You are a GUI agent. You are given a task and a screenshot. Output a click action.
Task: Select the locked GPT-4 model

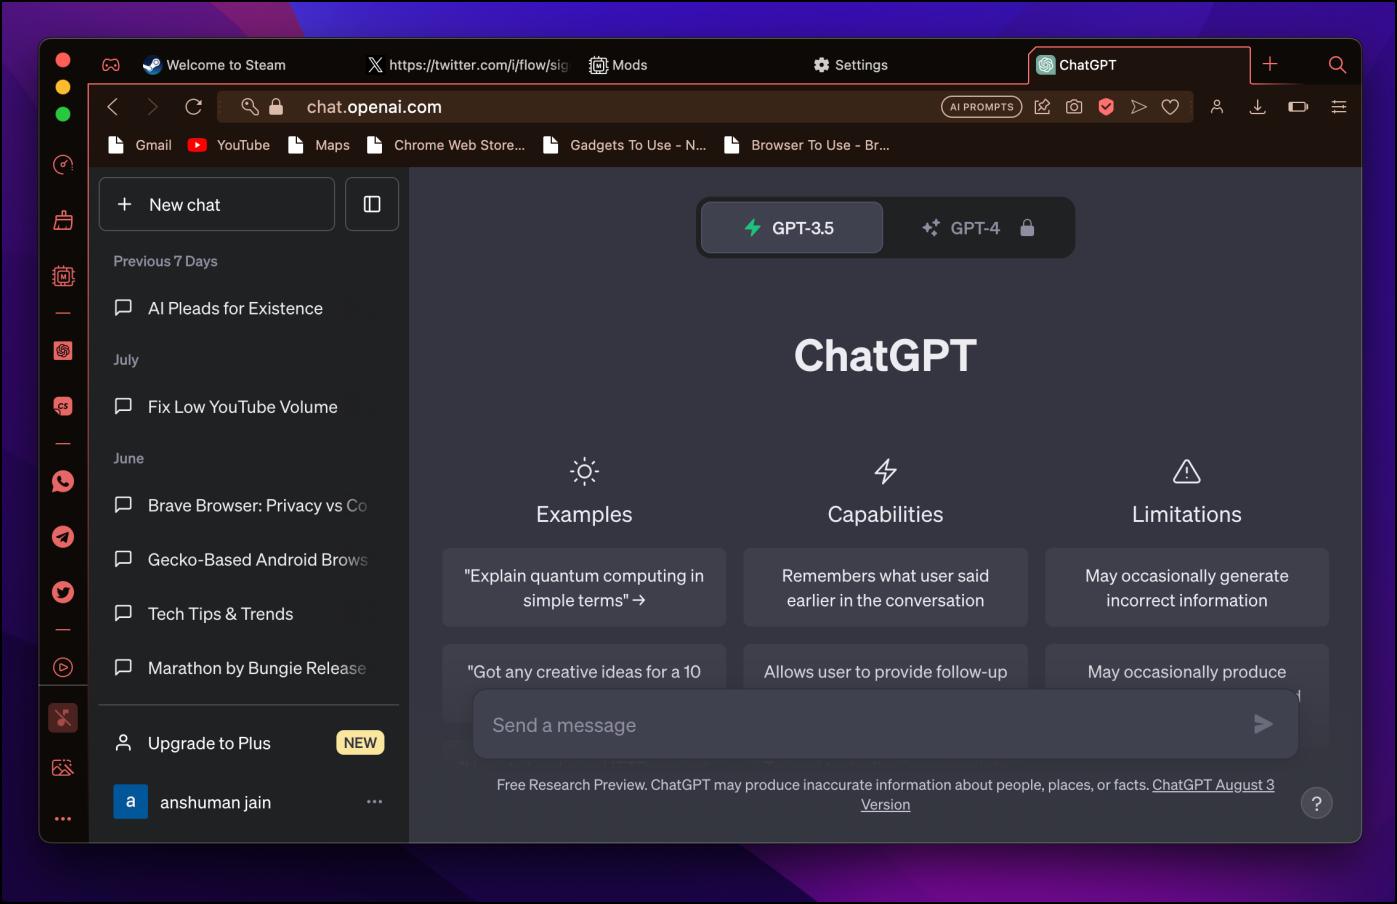click(977, 228)
